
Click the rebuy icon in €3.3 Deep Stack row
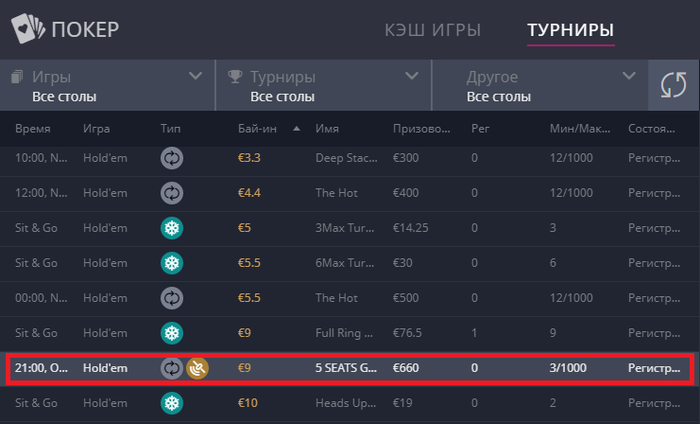[172, 157]
